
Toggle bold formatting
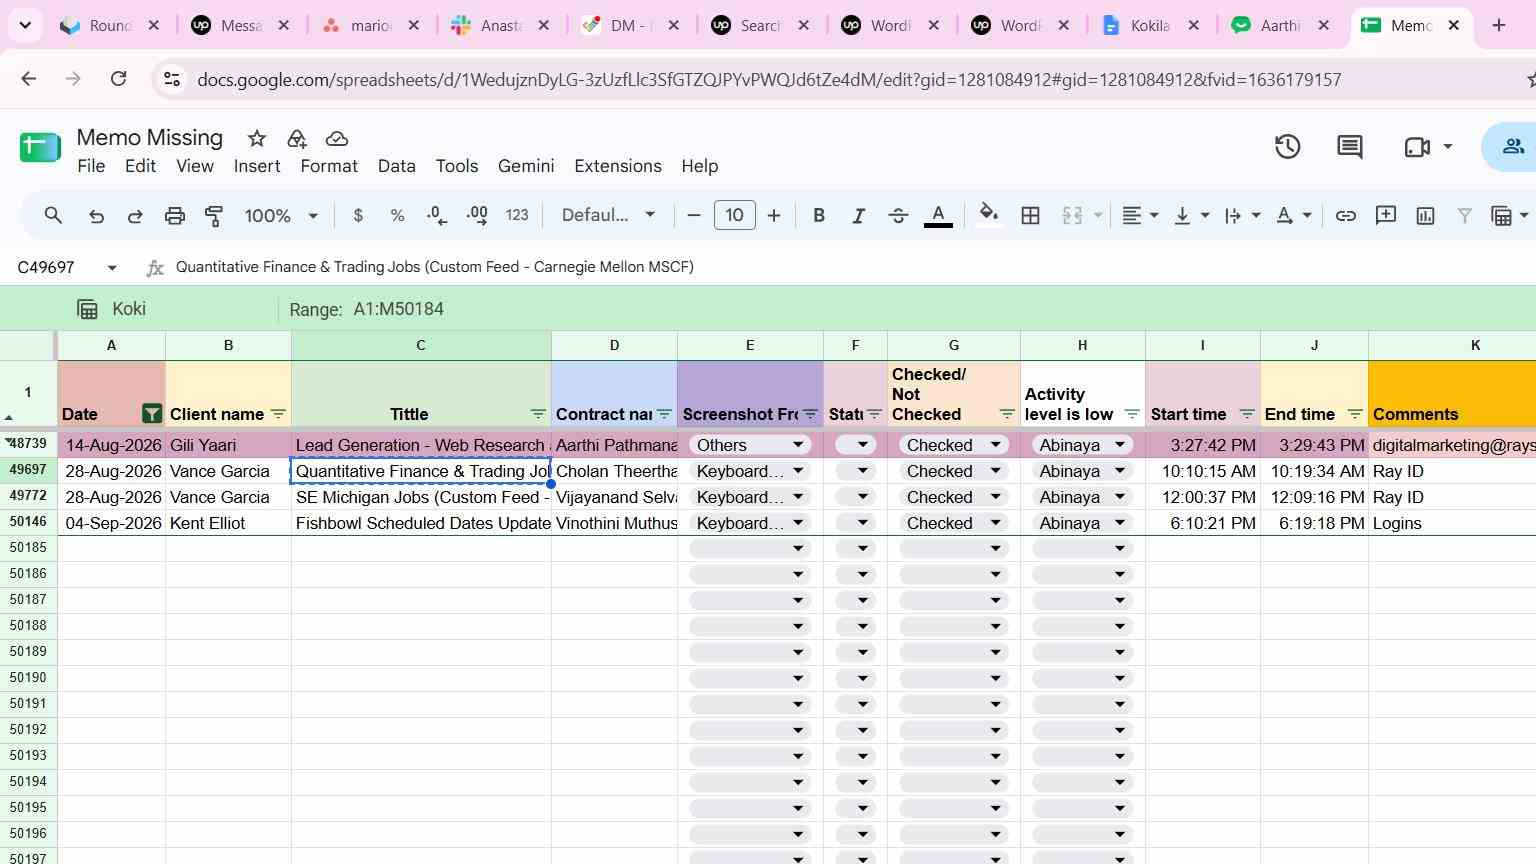click(819, 215)
